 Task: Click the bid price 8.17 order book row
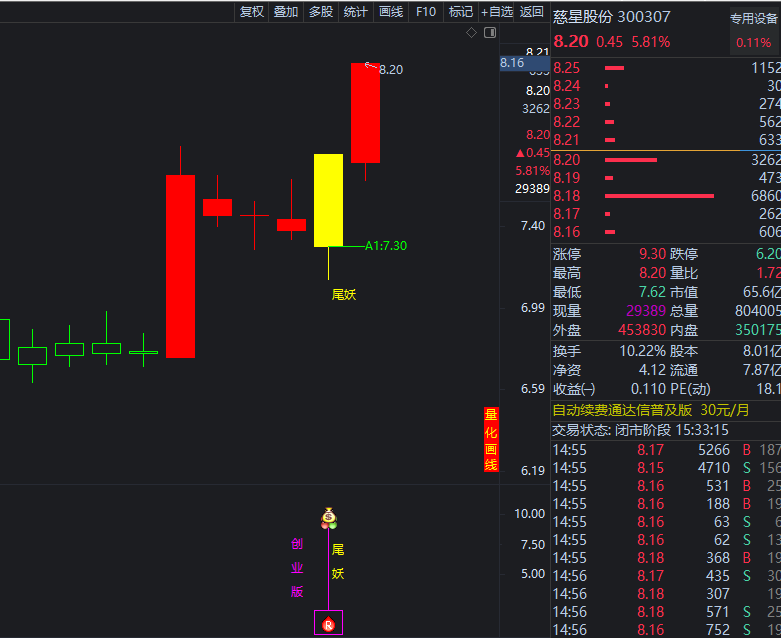(x=666, y=214)
